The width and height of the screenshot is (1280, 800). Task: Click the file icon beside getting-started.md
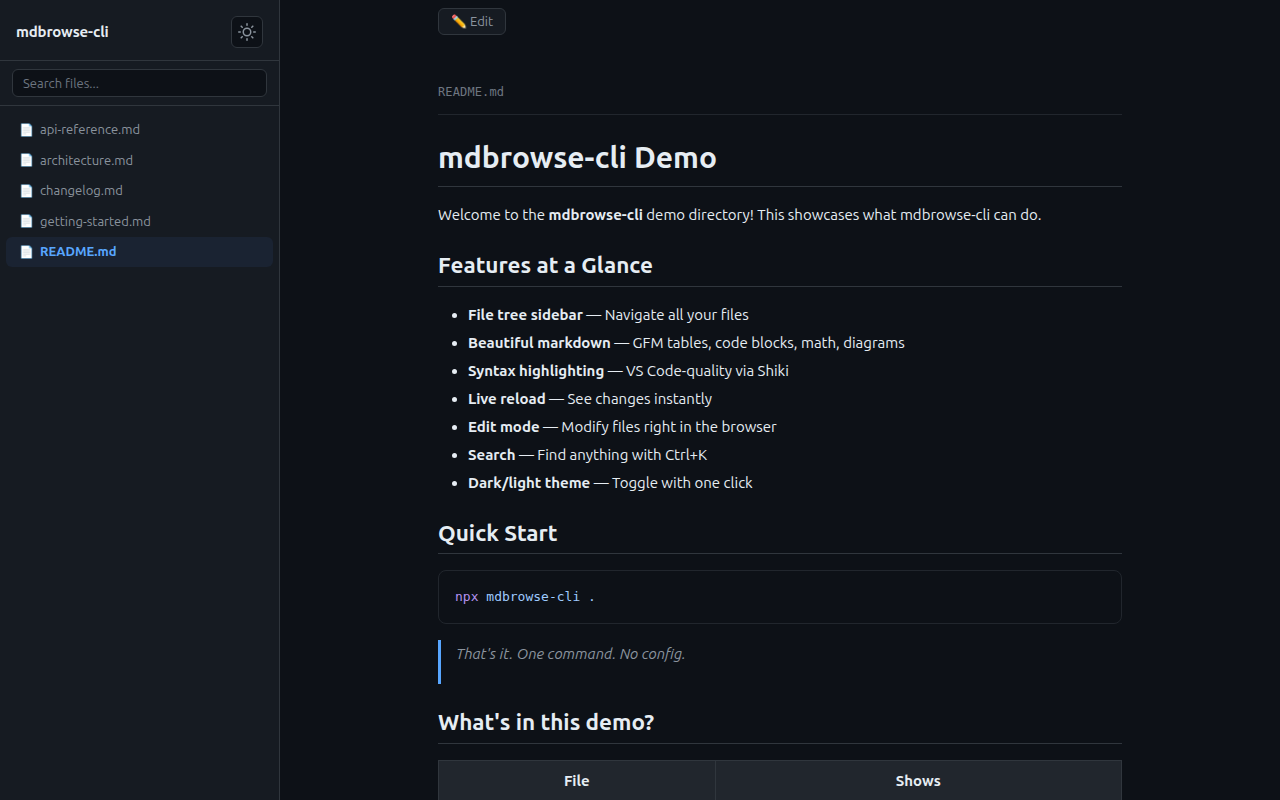pos(27,221)
